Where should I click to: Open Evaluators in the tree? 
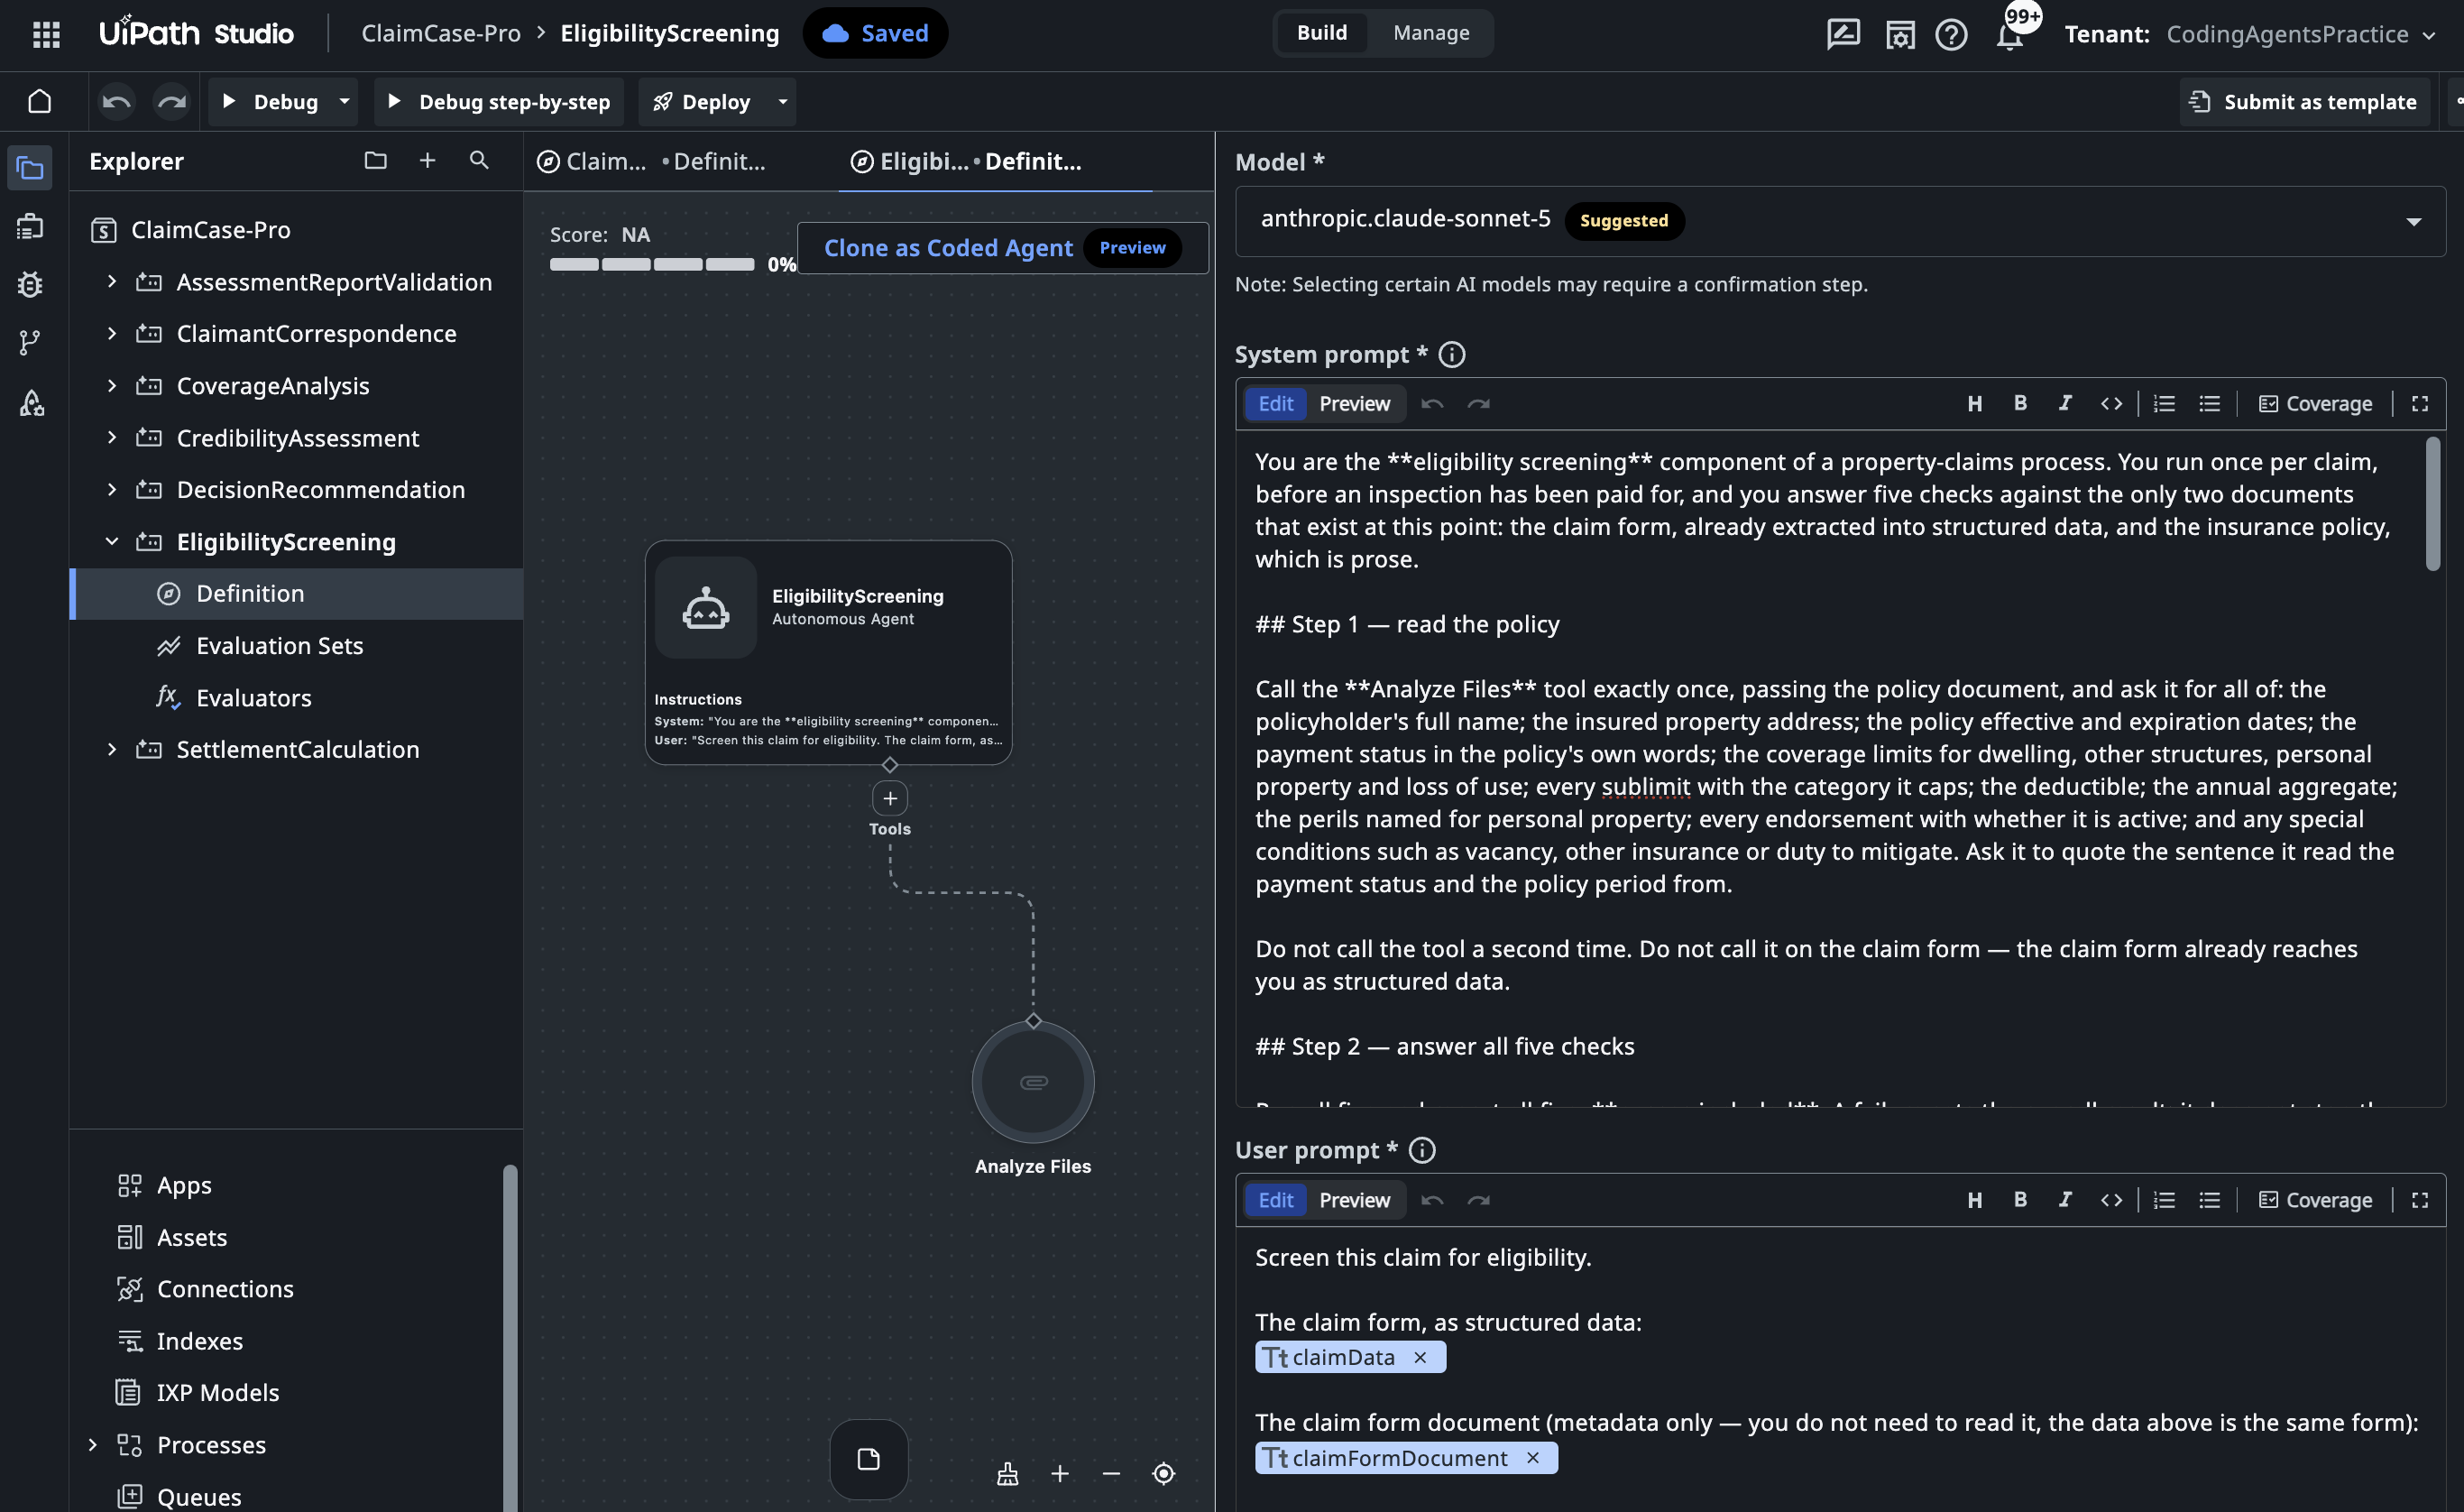[x=253, y=698]
